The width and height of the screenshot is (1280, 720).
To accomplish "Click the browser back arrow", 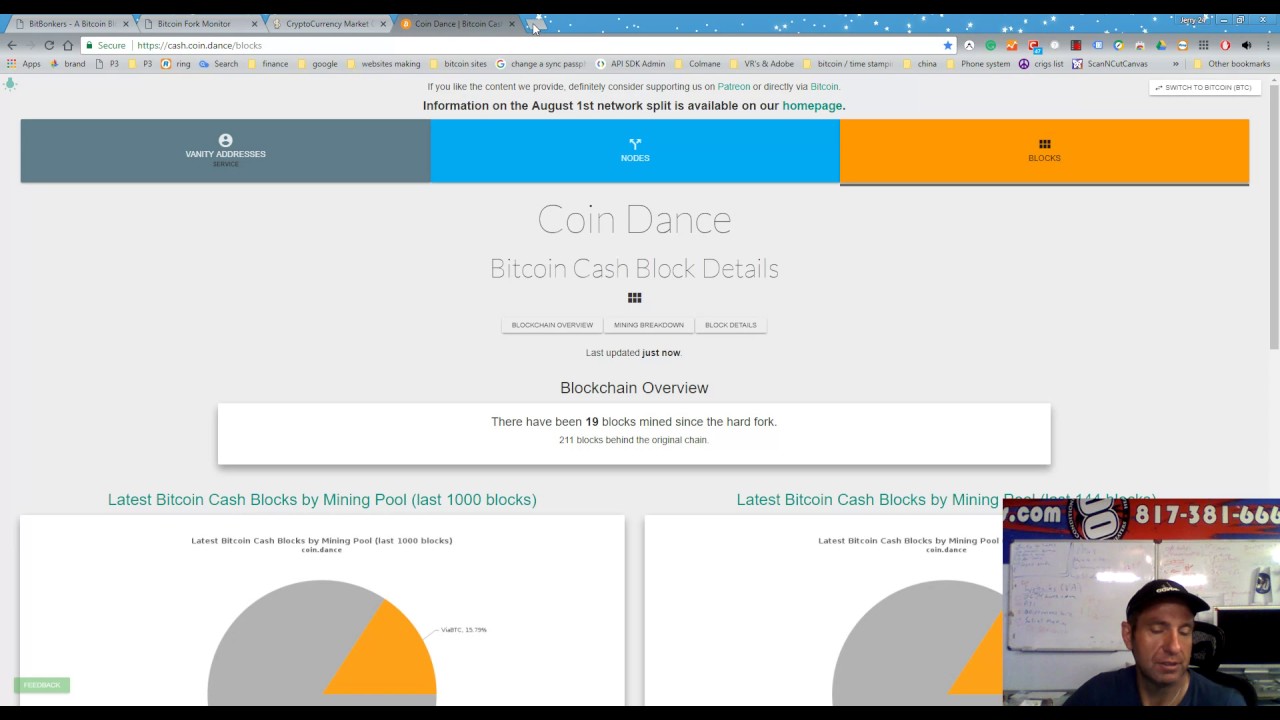I will pos(12,45).
